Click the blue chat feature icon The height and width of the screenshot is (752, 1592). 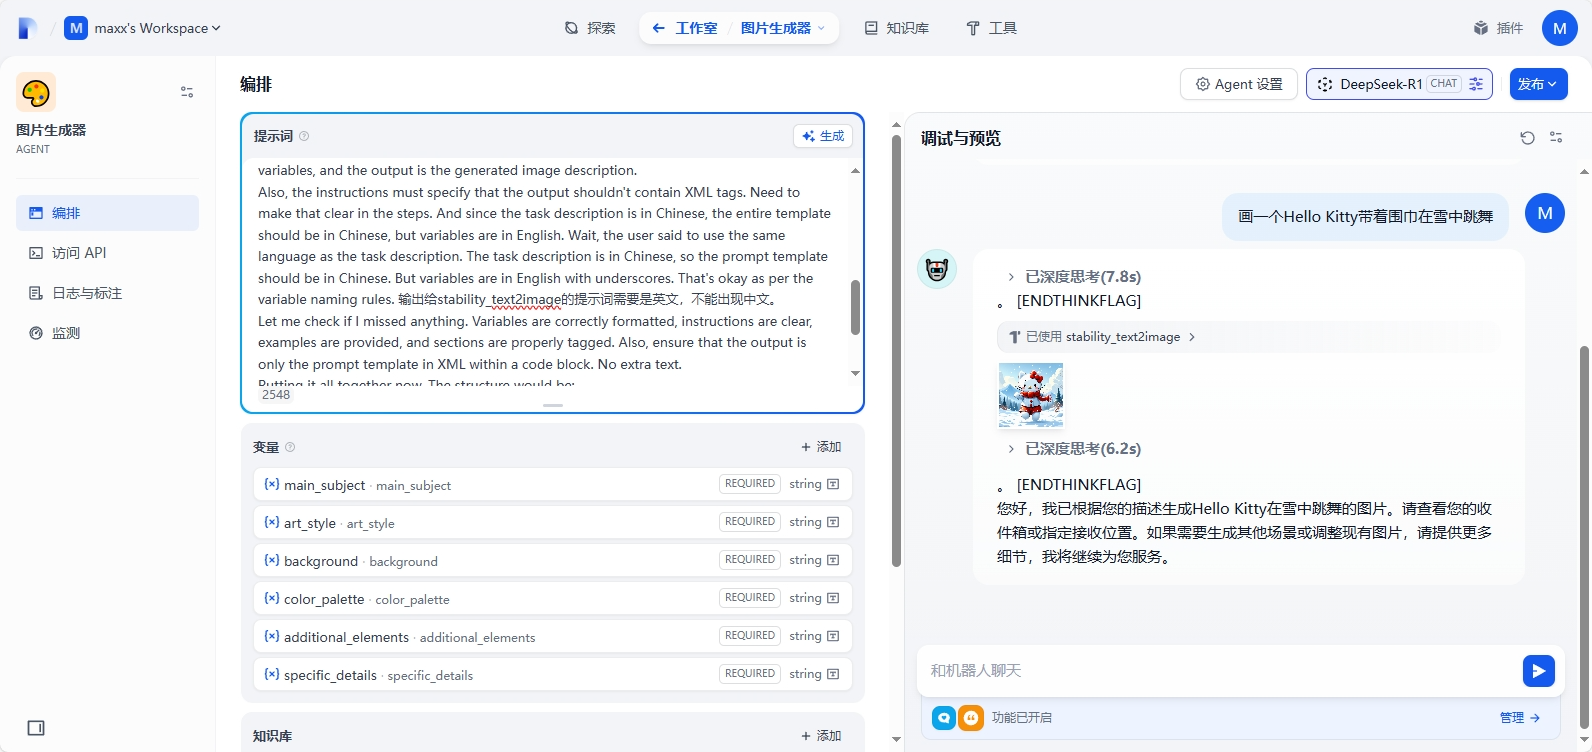[944, 718]
